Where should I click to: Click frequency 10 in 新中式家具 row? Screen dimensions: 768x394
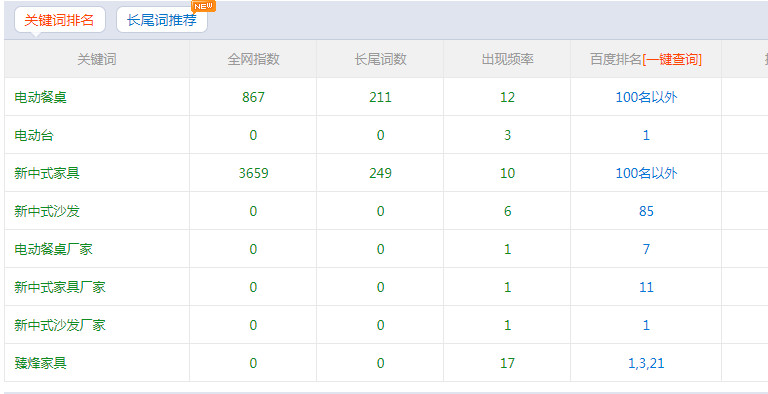pos(507,173)
